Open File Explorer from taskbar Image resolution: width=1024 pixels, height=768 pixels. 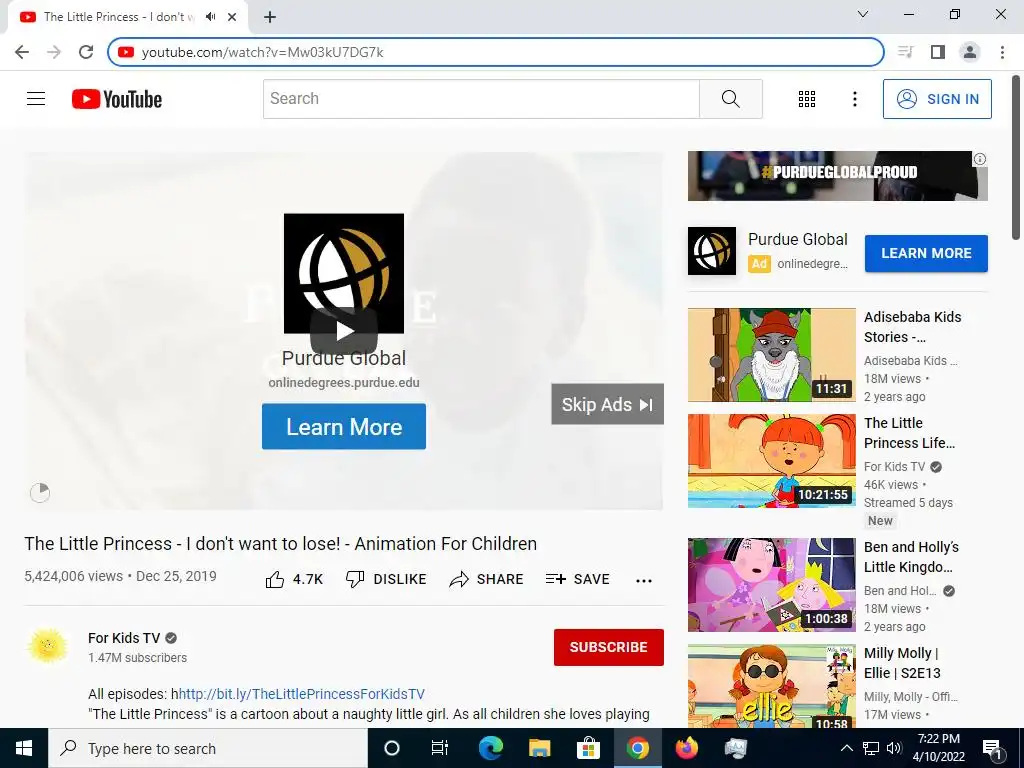coord(539,748)
